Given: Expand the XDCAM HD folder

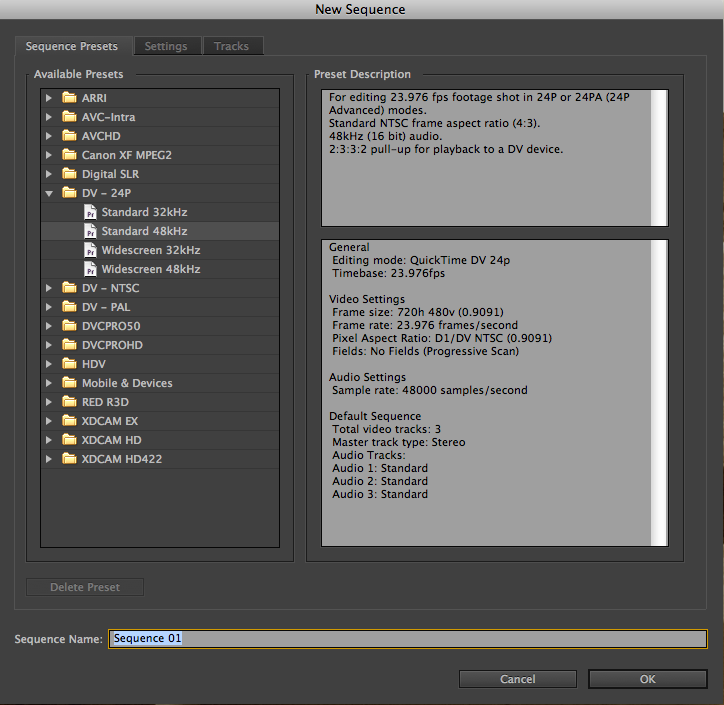Looking at the screenshot, I should point(48,440).
